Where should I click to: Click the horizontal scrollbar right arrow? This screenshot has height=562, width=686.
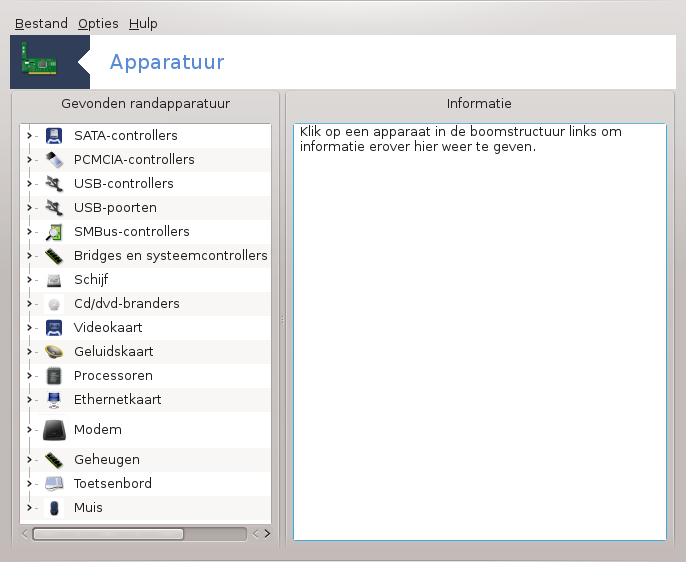267,534
